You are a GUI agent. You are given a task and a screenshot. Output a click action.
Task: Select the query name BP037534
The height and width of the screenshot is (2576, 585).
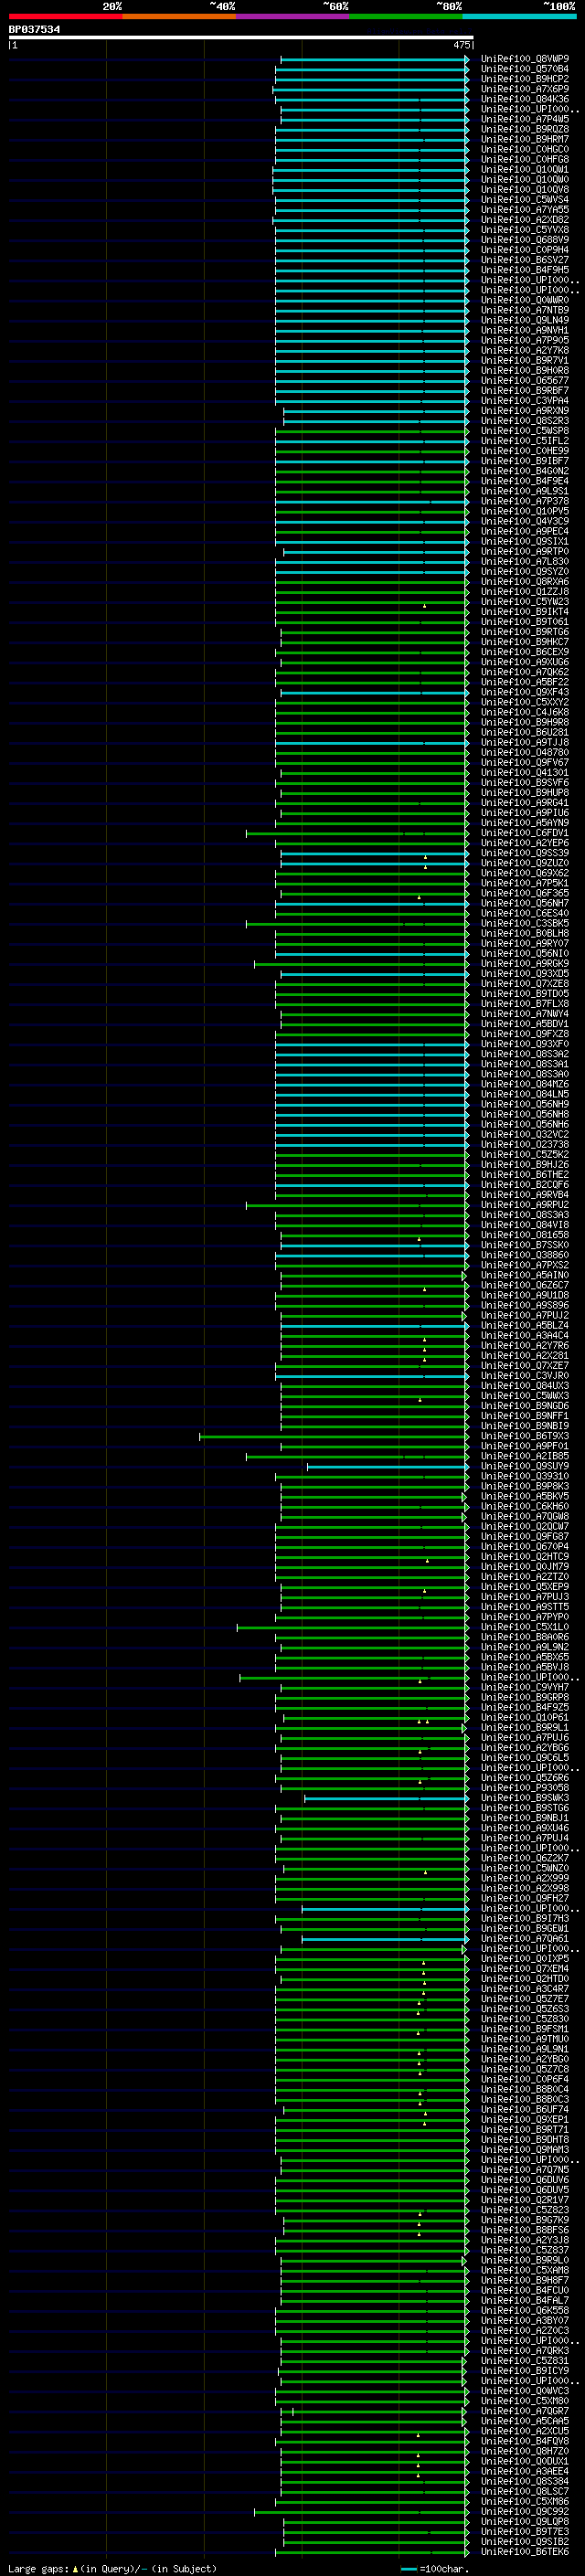coord(34,30)
